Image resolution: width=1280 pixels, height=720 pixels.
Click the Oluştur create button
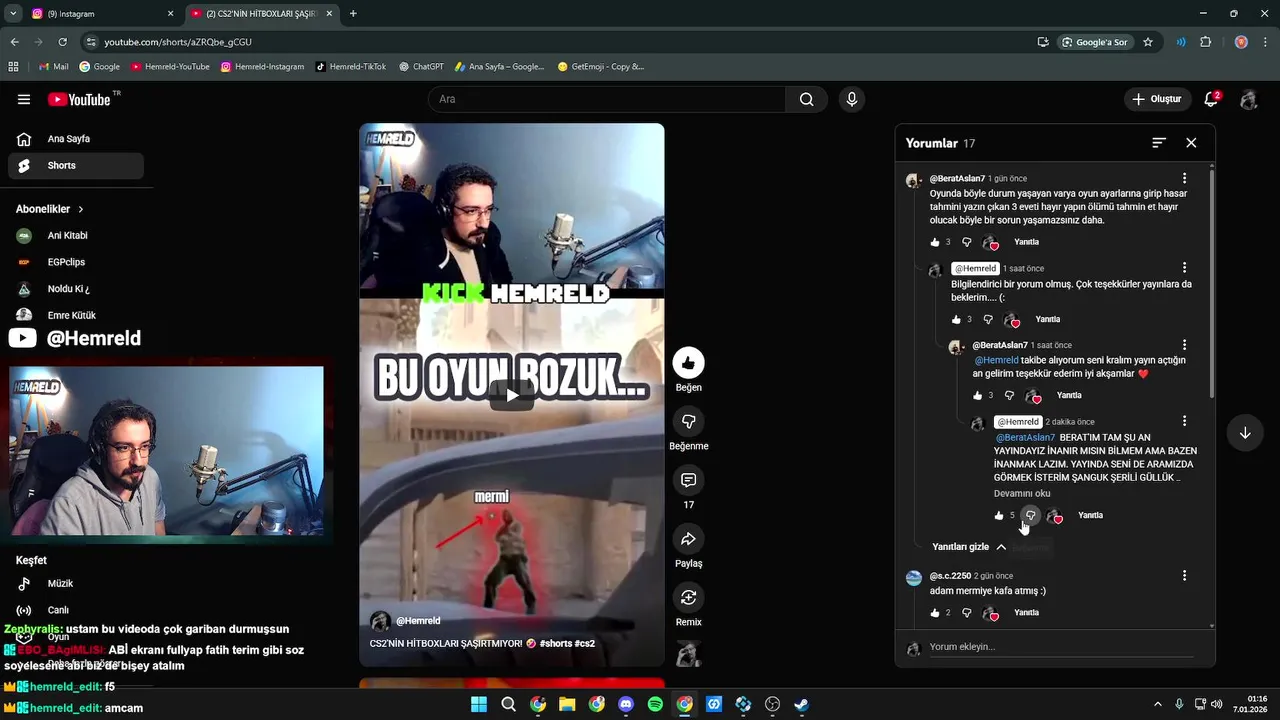point(1157,99)
